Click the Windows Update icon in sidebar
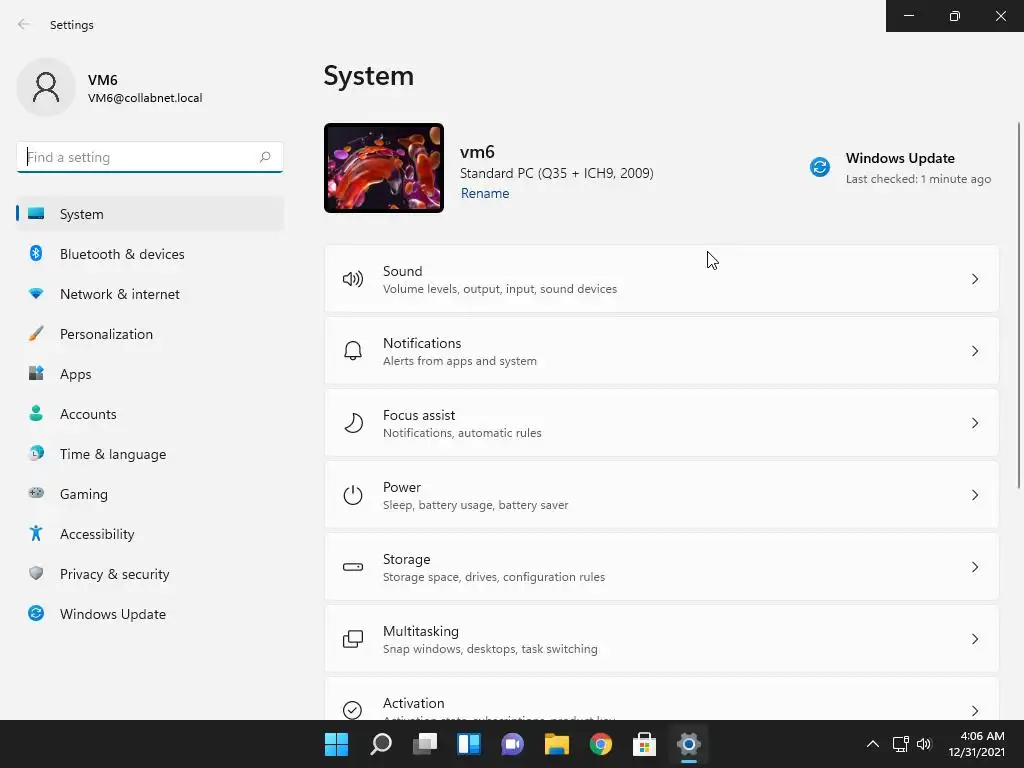Viewport: 1024px width, 768px height. pos(36,613)
